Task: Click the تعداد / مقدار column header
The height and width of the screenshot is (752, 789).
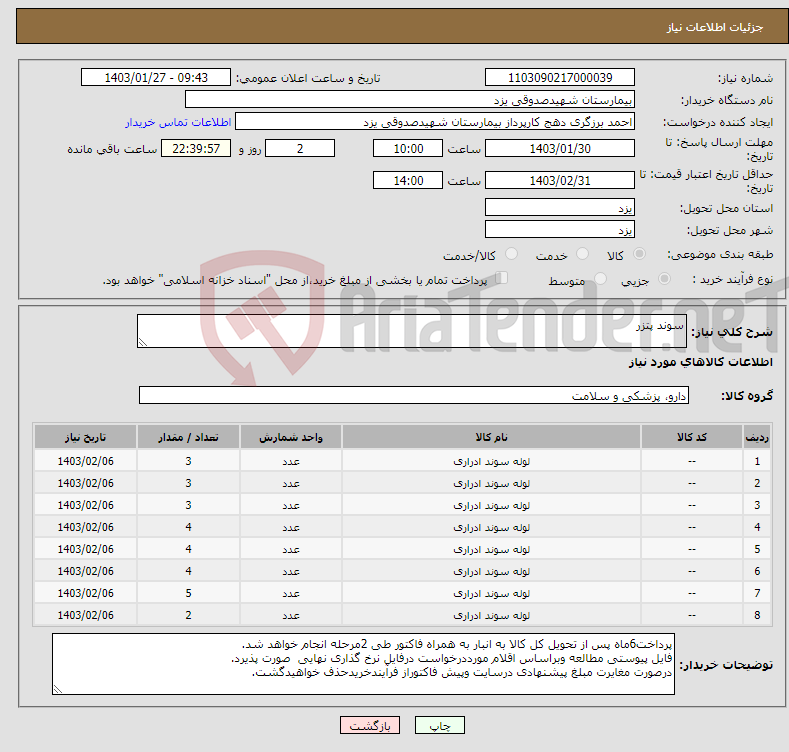Action: (188, 437)
